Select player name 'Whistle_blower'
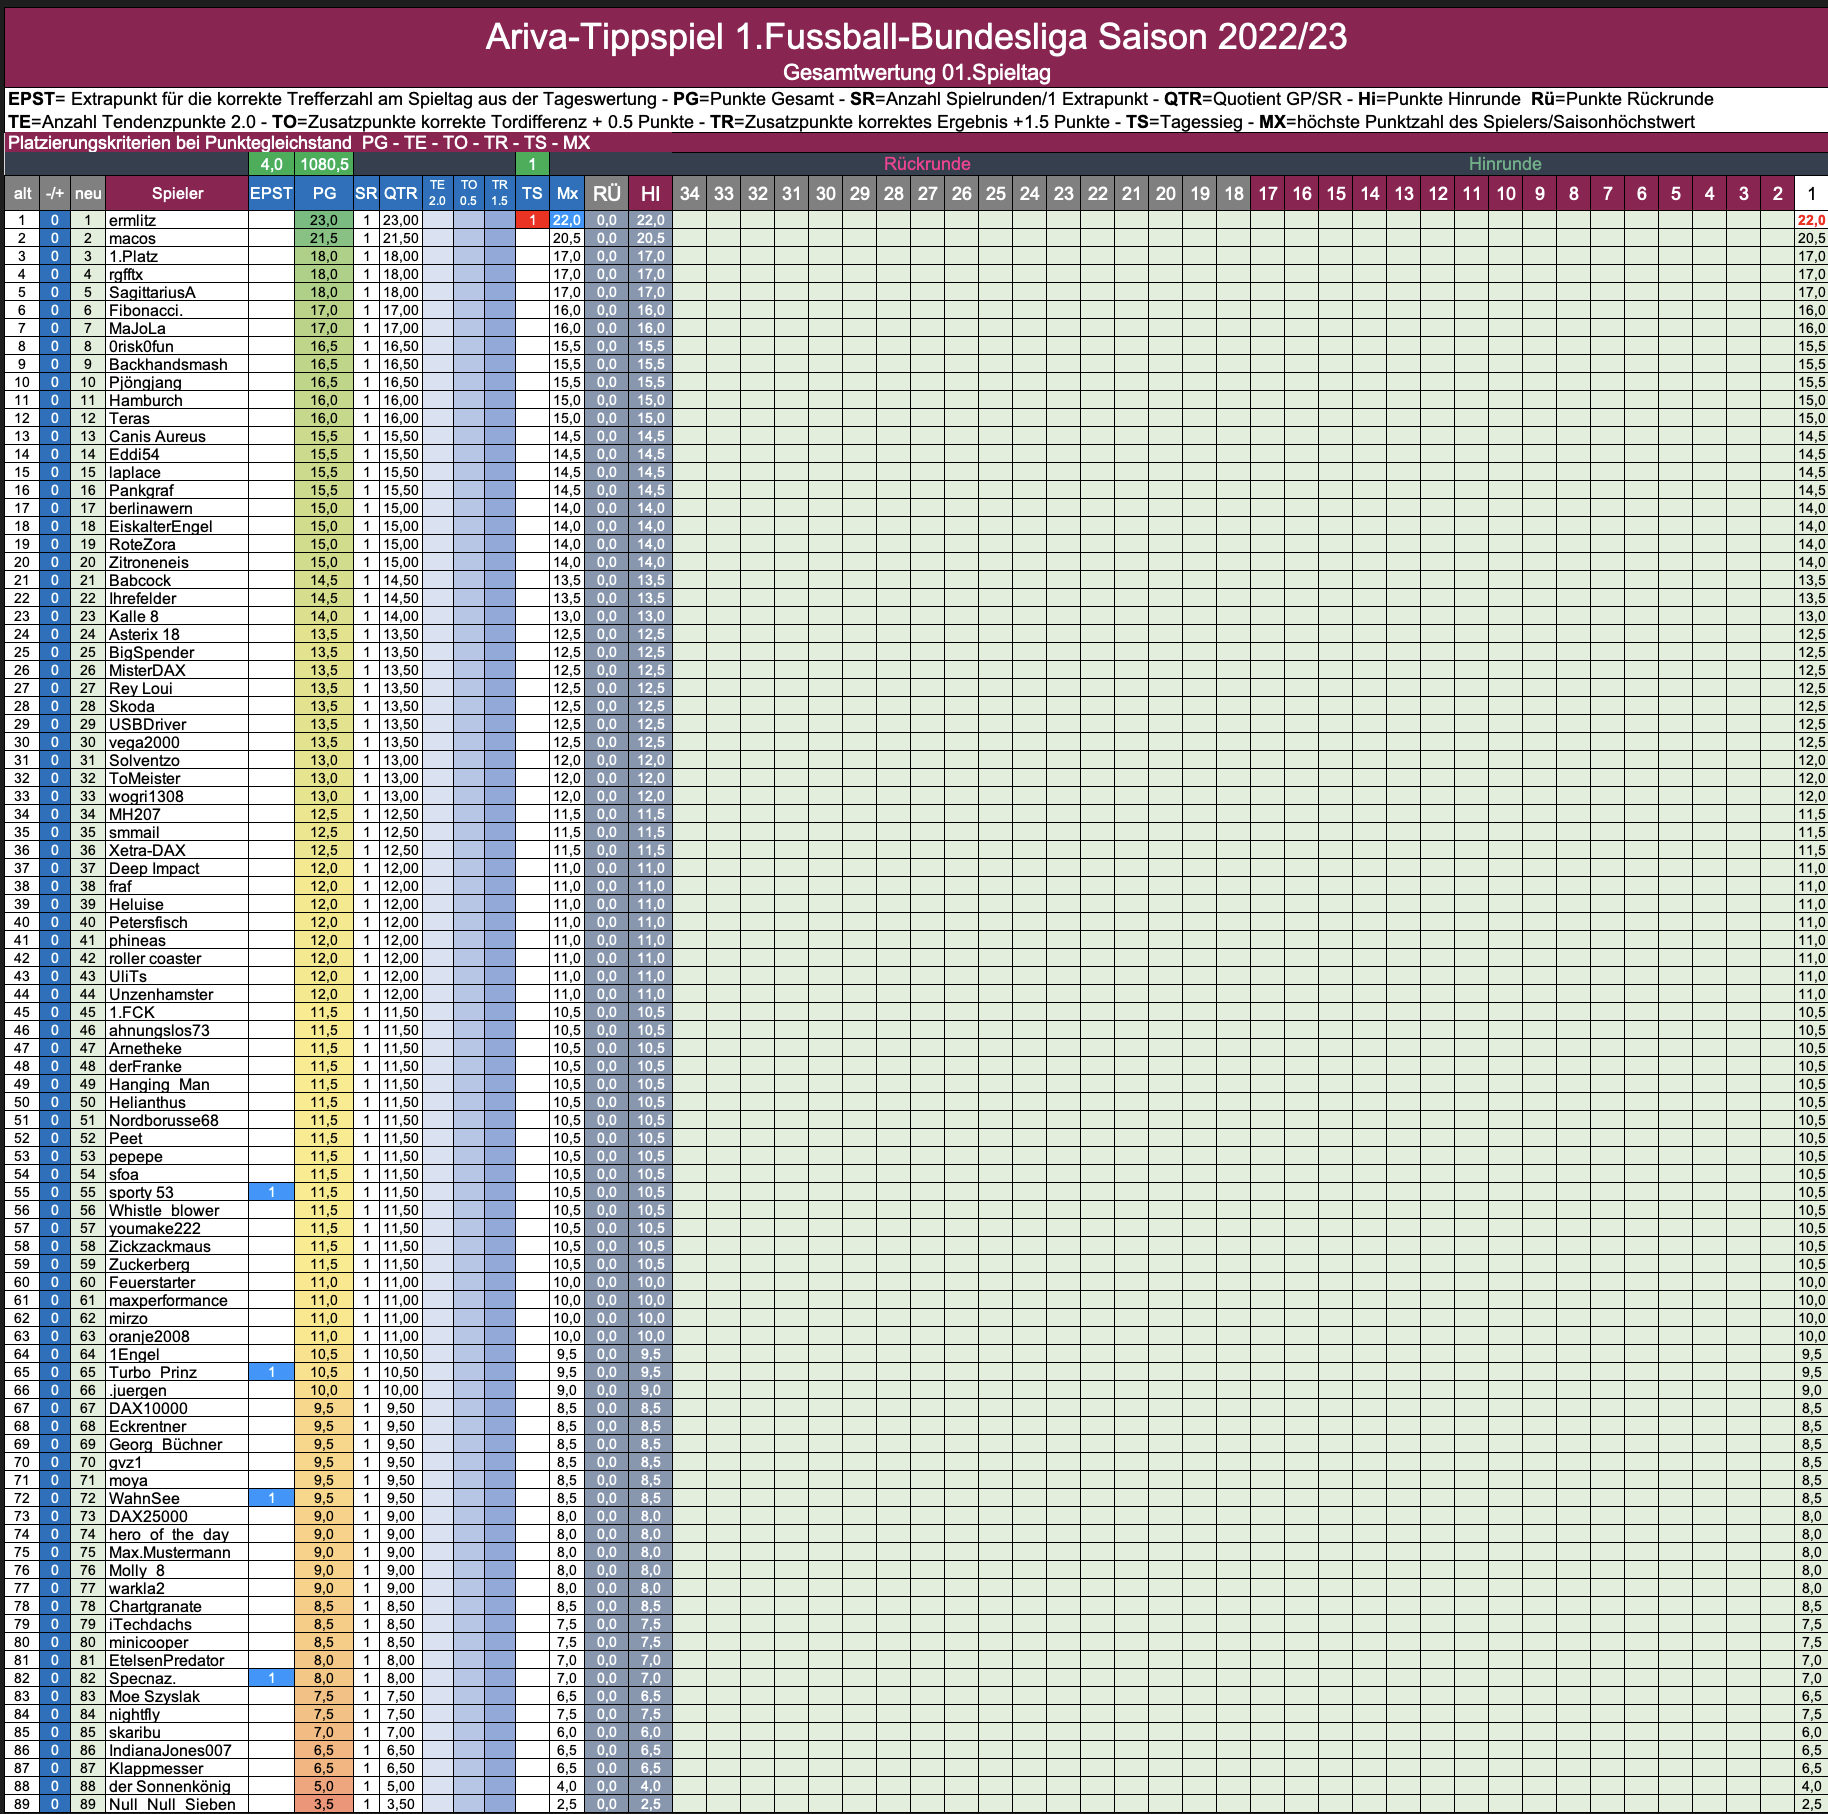The image size is (1828, 1814). (164, 1210)
